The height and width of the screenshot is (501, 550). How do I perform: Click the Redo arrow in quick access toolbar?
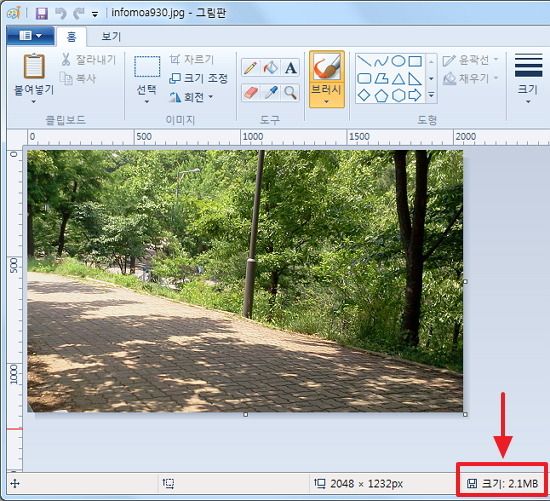click(79, 14)
